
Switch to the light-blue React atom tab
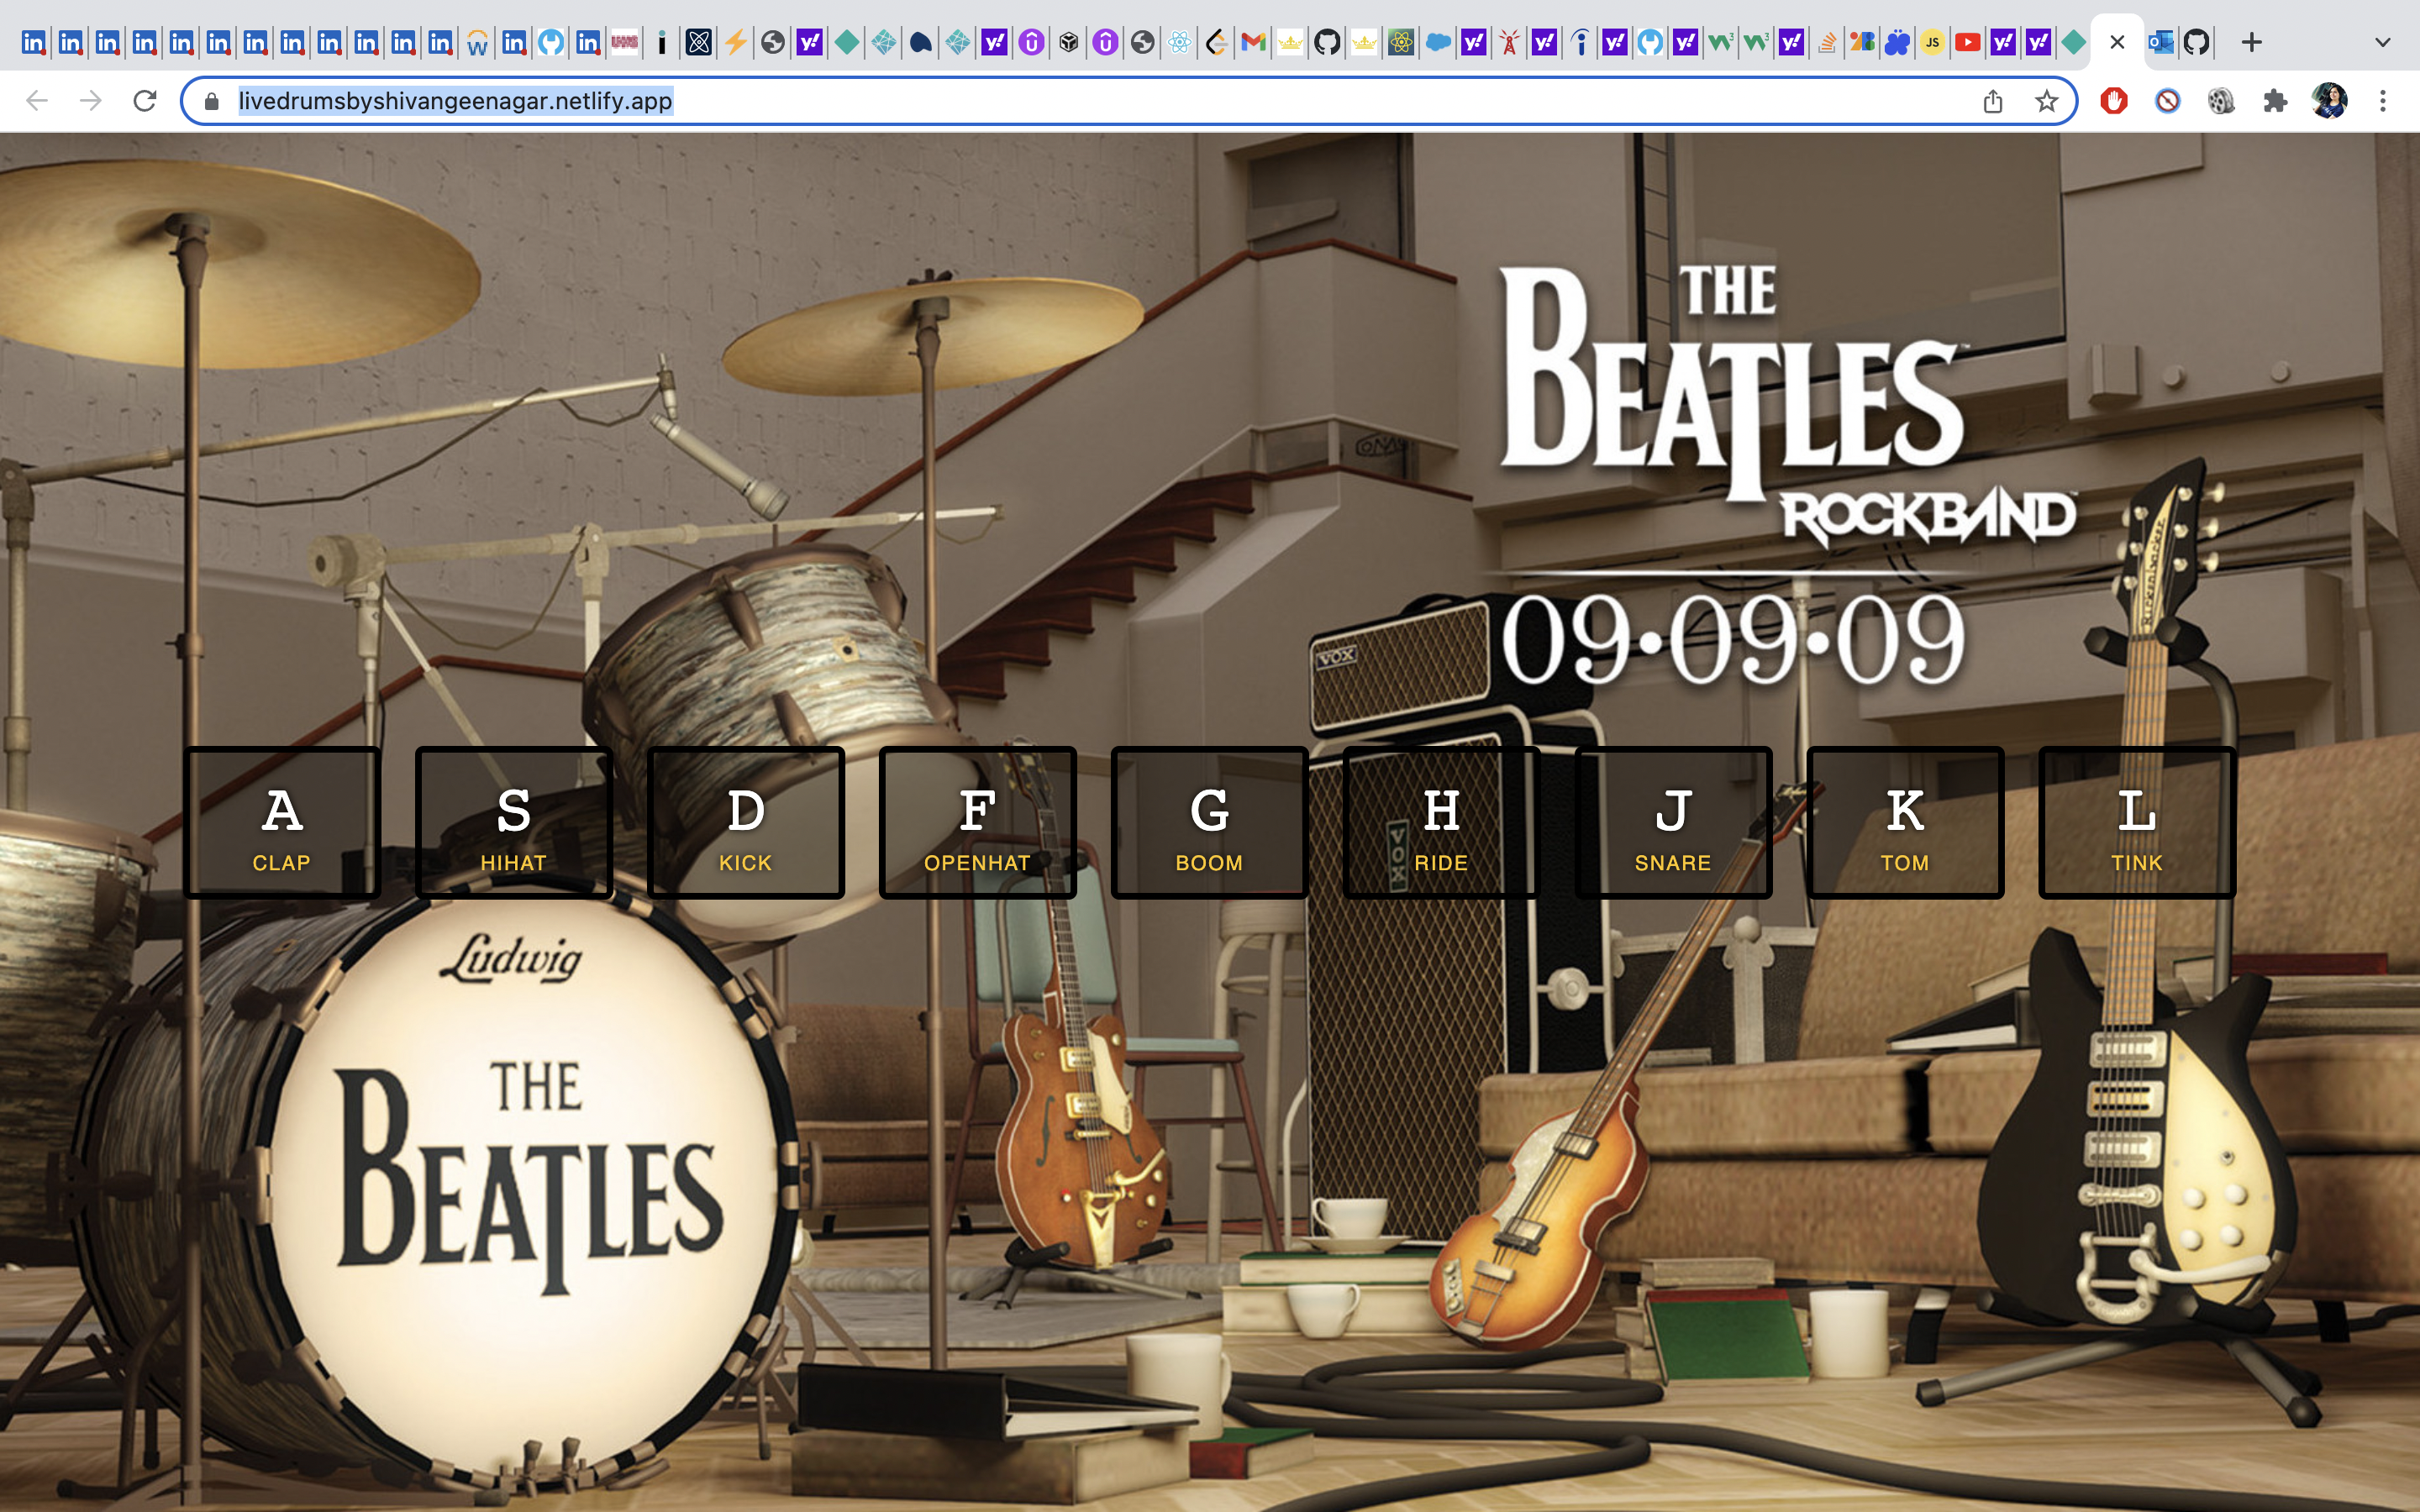click(1180, 42)
